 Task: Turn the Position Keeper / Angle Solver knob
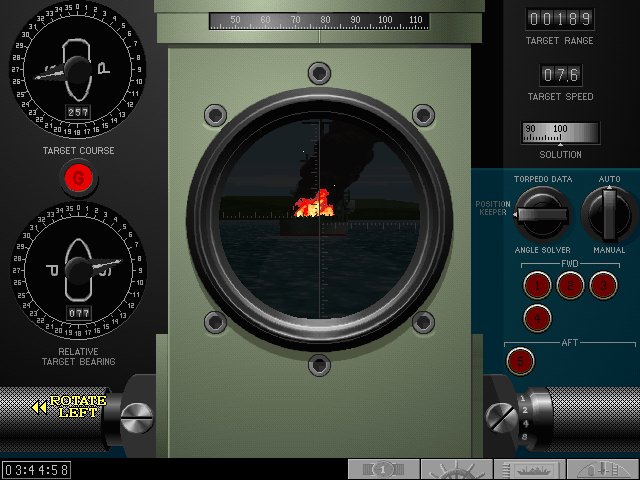[542, 214]
